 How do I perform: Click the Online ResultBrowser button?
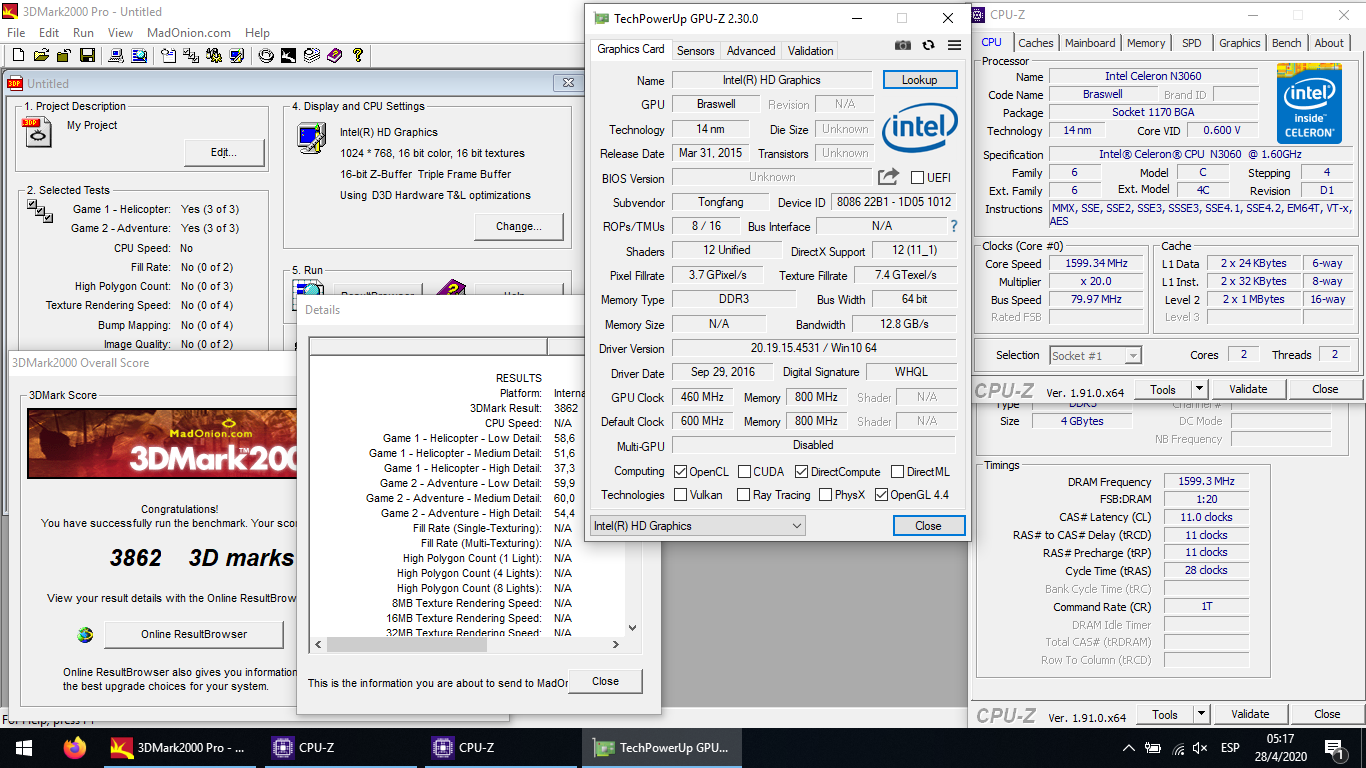(194, 634)
